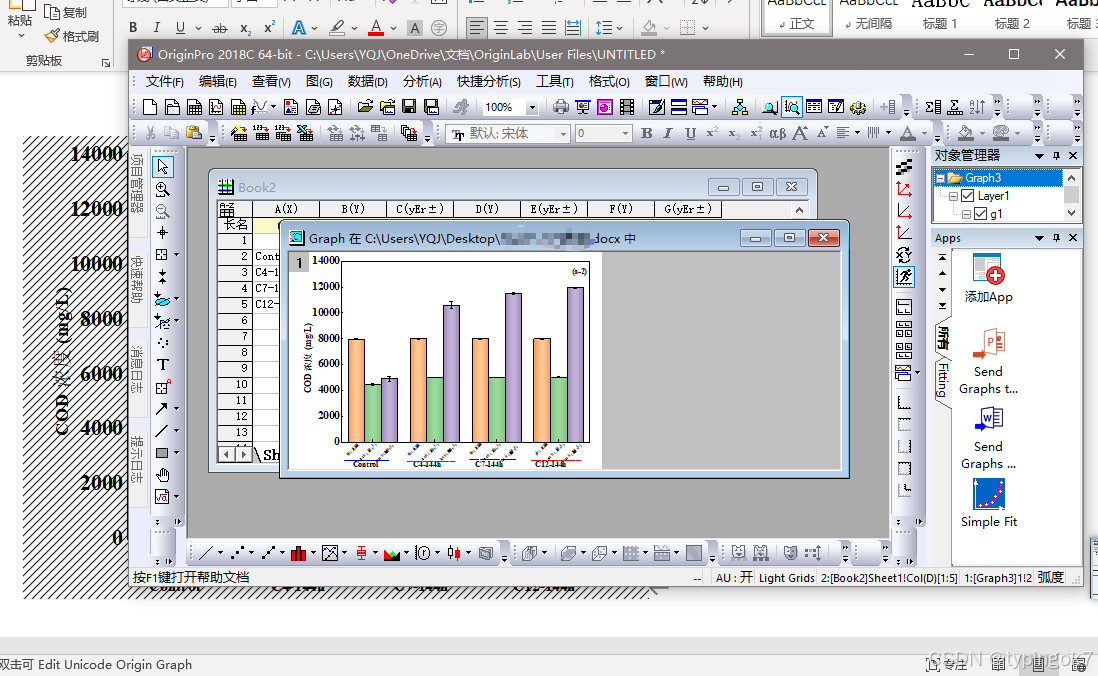Toggle Layer1 checkbox in Object Manager
This screenshot has height=676, width=1098.
pos(968,196)
